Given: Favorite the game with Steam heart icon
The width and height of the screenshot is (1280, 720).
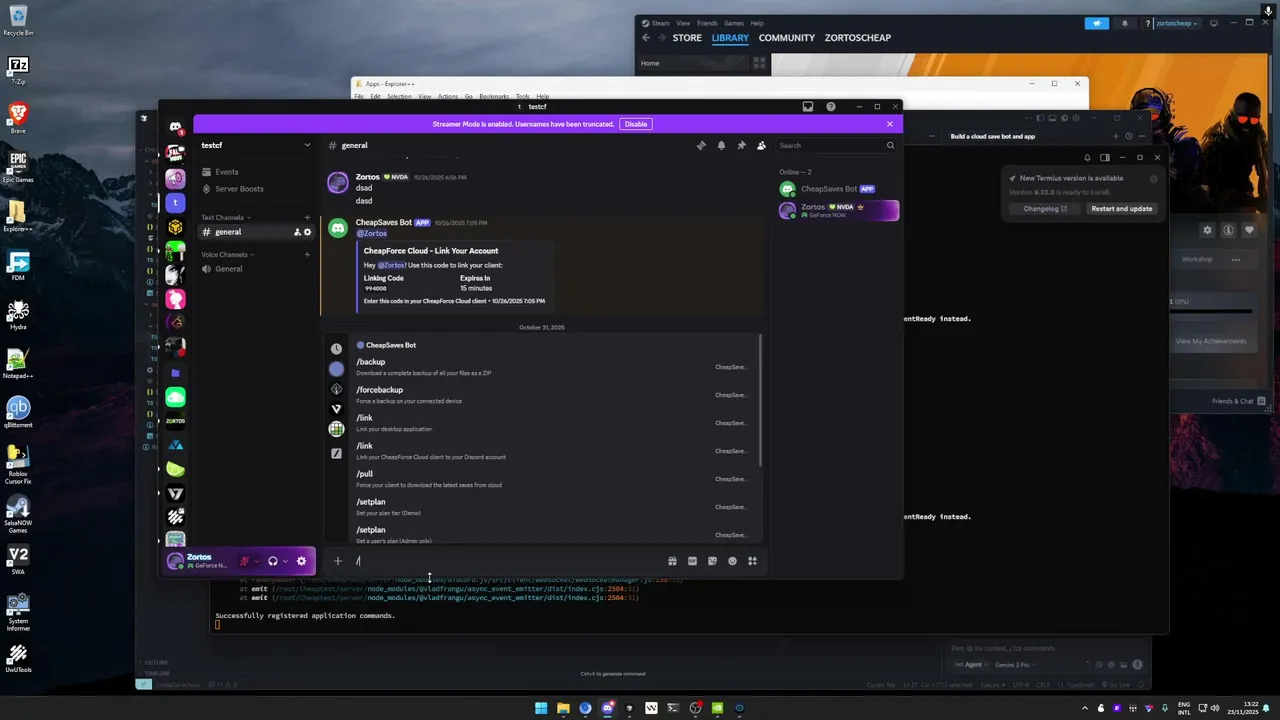Looking at the screenshot, I should click(x=1249, y=230).
